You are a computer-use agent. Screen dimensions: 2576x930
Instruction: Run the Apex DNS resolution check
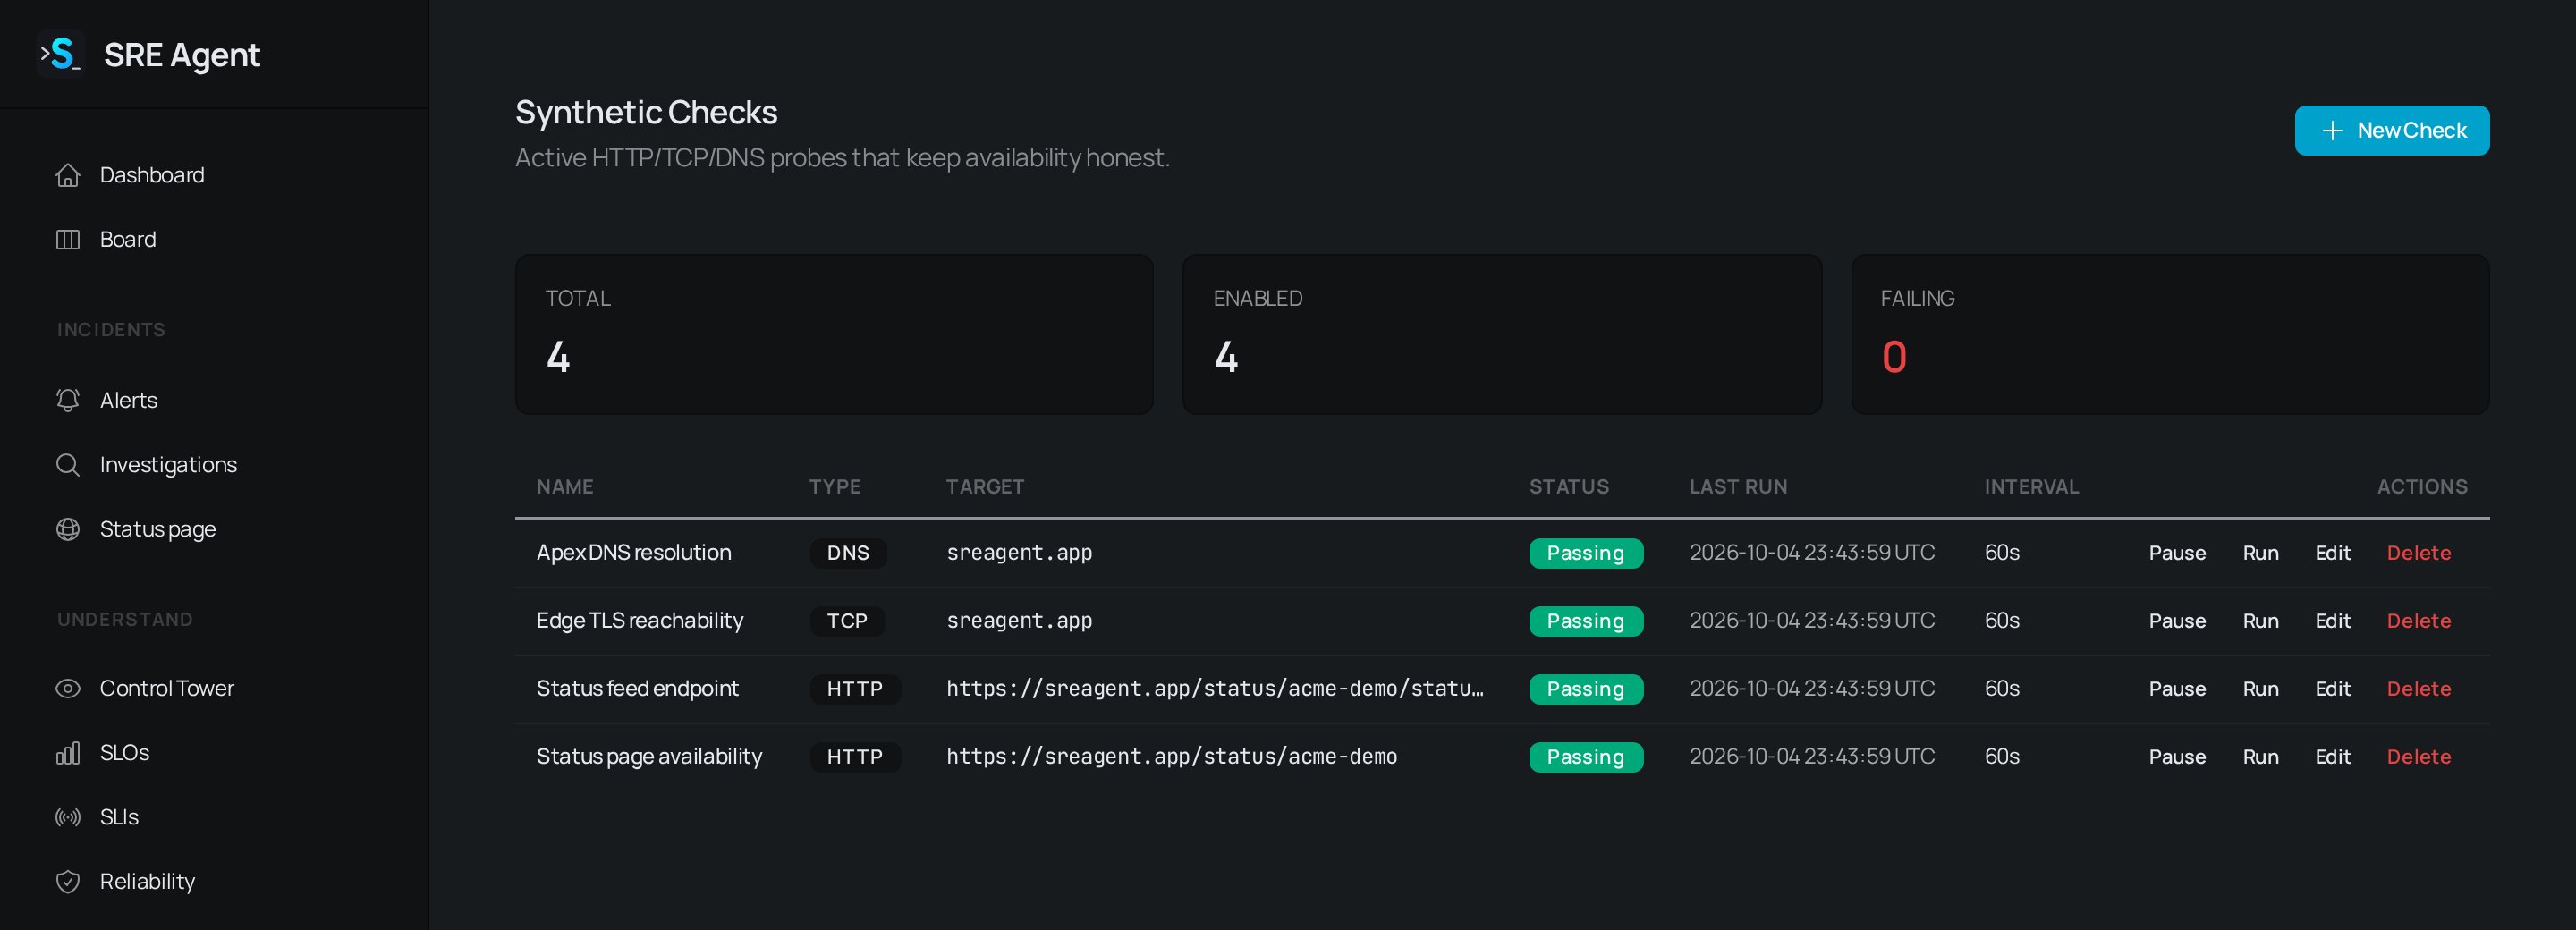2260,553
